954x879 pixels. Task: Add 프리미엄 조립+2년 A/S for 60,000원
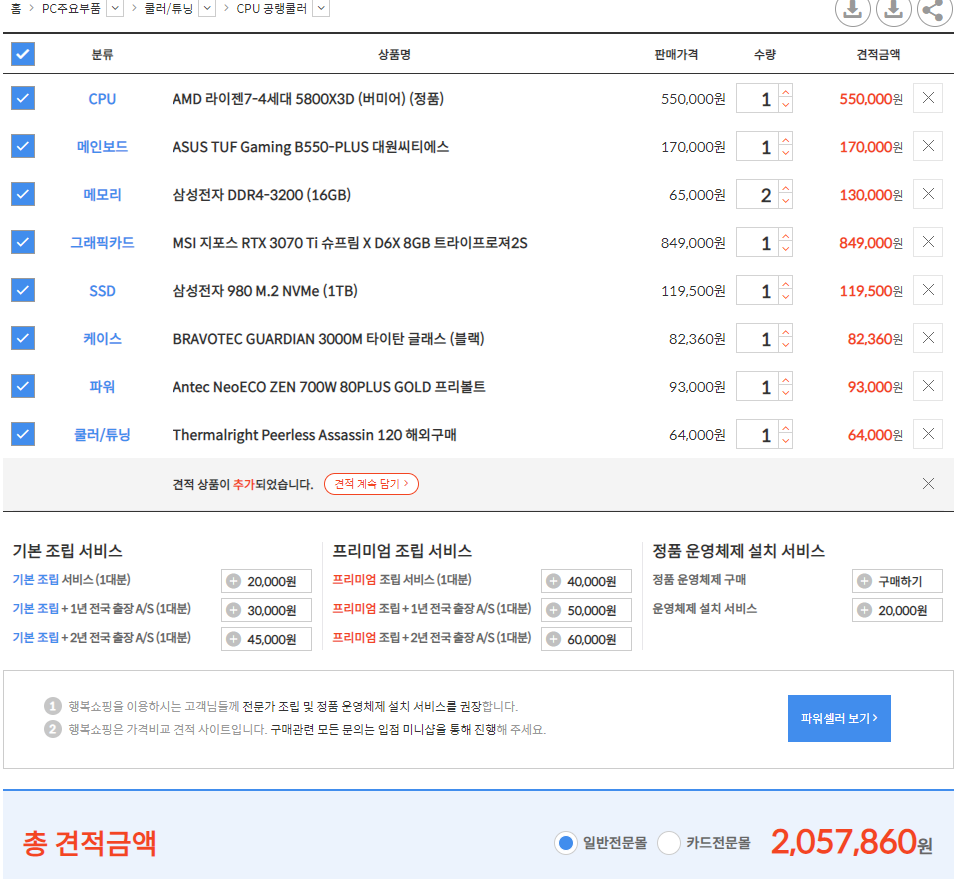click(x=587, y=639)
